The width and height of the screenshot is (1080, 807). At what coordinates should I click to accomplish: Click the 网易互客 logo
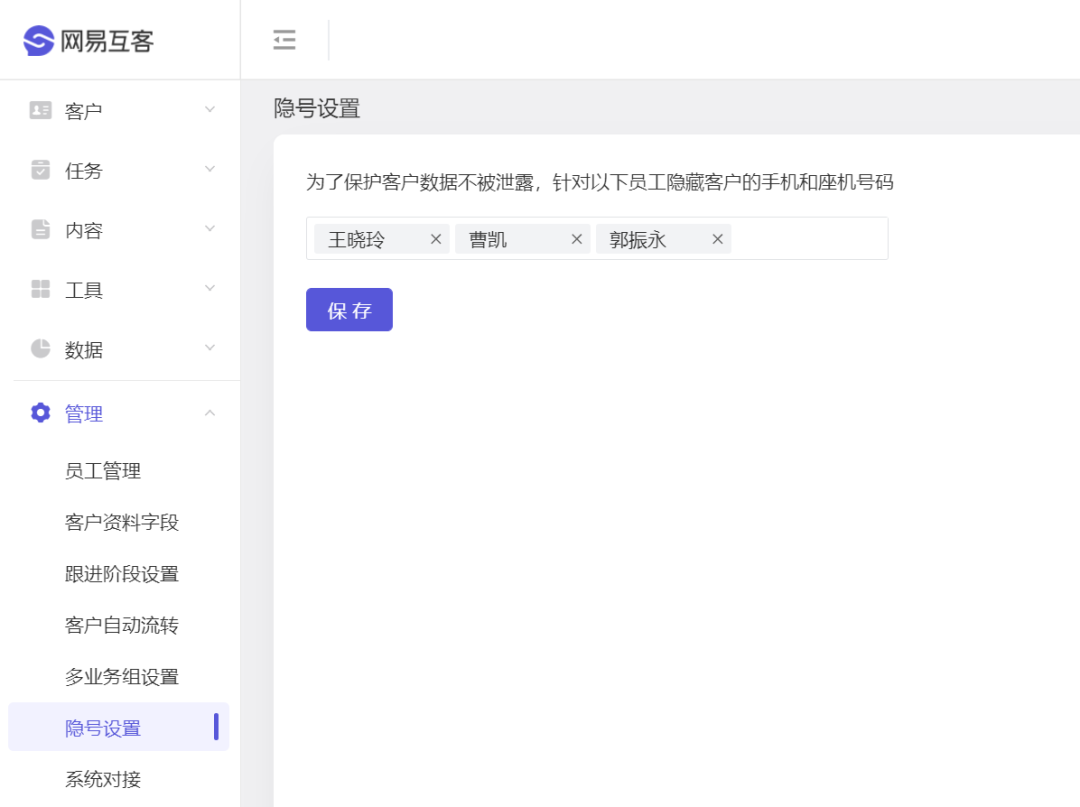(88, 41)
